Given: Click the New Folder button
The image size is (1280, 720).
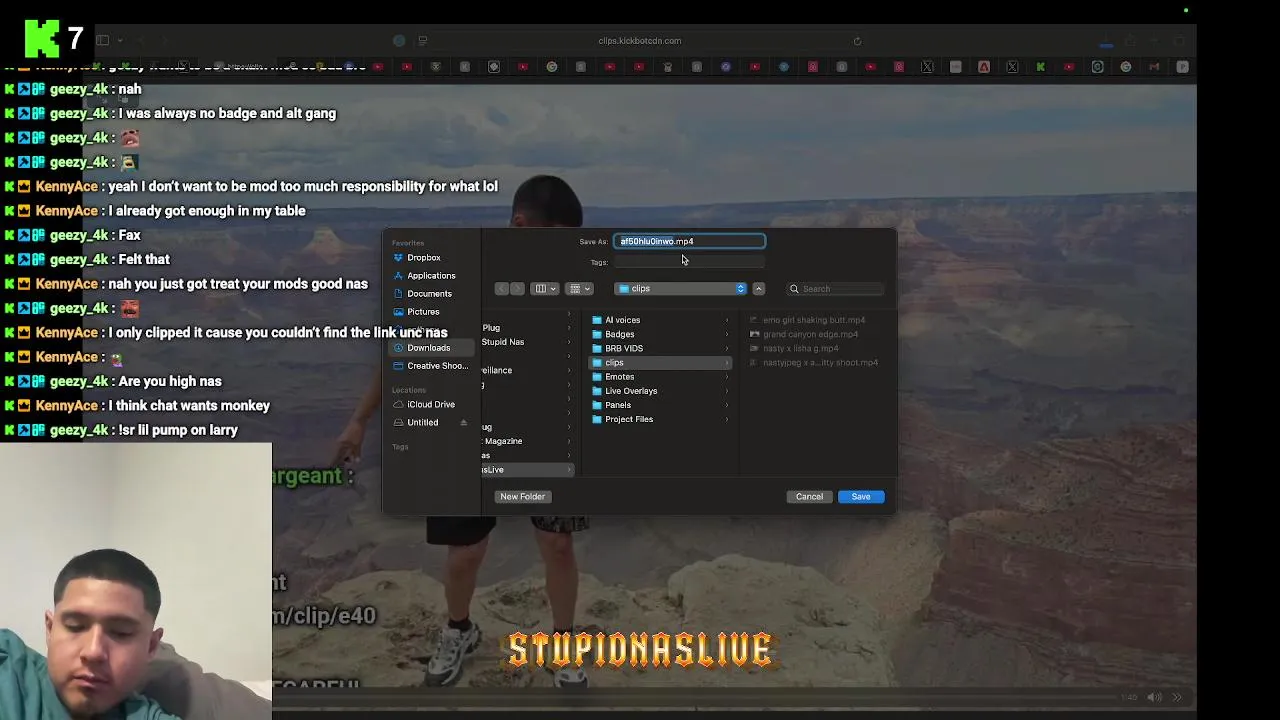Looking at the screenshot, I should coord(522,497).
